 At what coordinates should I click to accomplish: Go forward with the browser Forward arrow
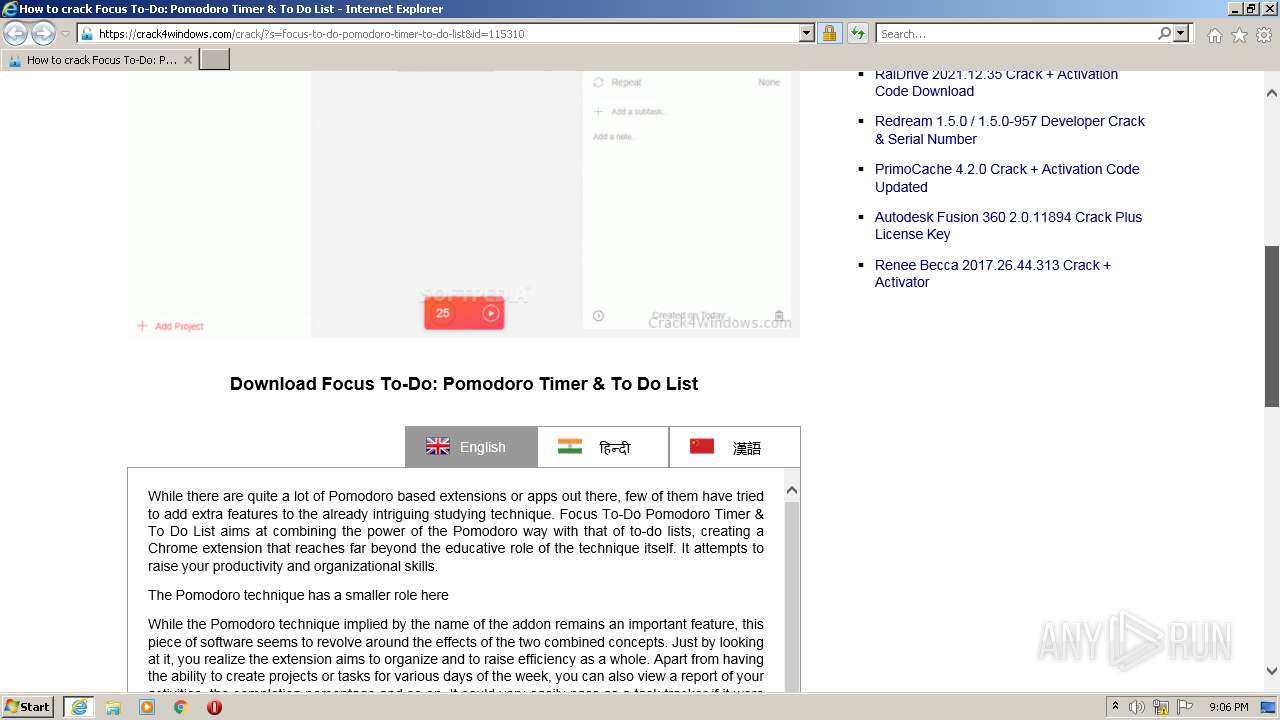click(x=43, y=33)
